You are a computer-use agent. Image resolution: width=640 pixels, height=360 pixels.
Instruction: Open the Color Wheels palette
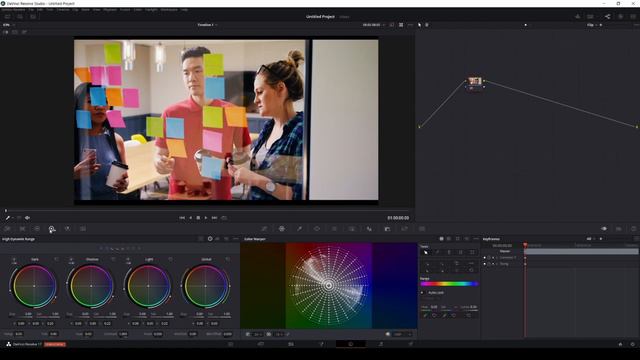(37, 229)
